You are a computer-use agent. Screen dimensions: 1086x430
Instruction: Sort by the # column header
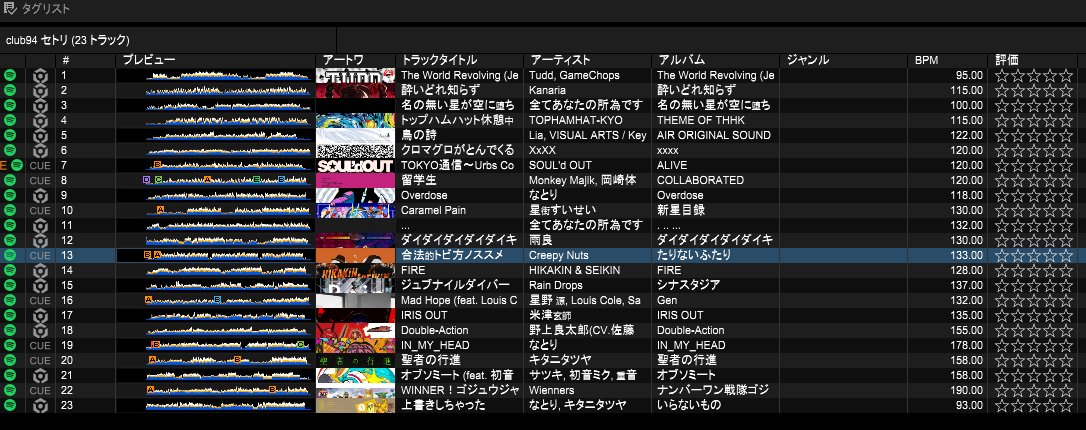tap(85, 60)
